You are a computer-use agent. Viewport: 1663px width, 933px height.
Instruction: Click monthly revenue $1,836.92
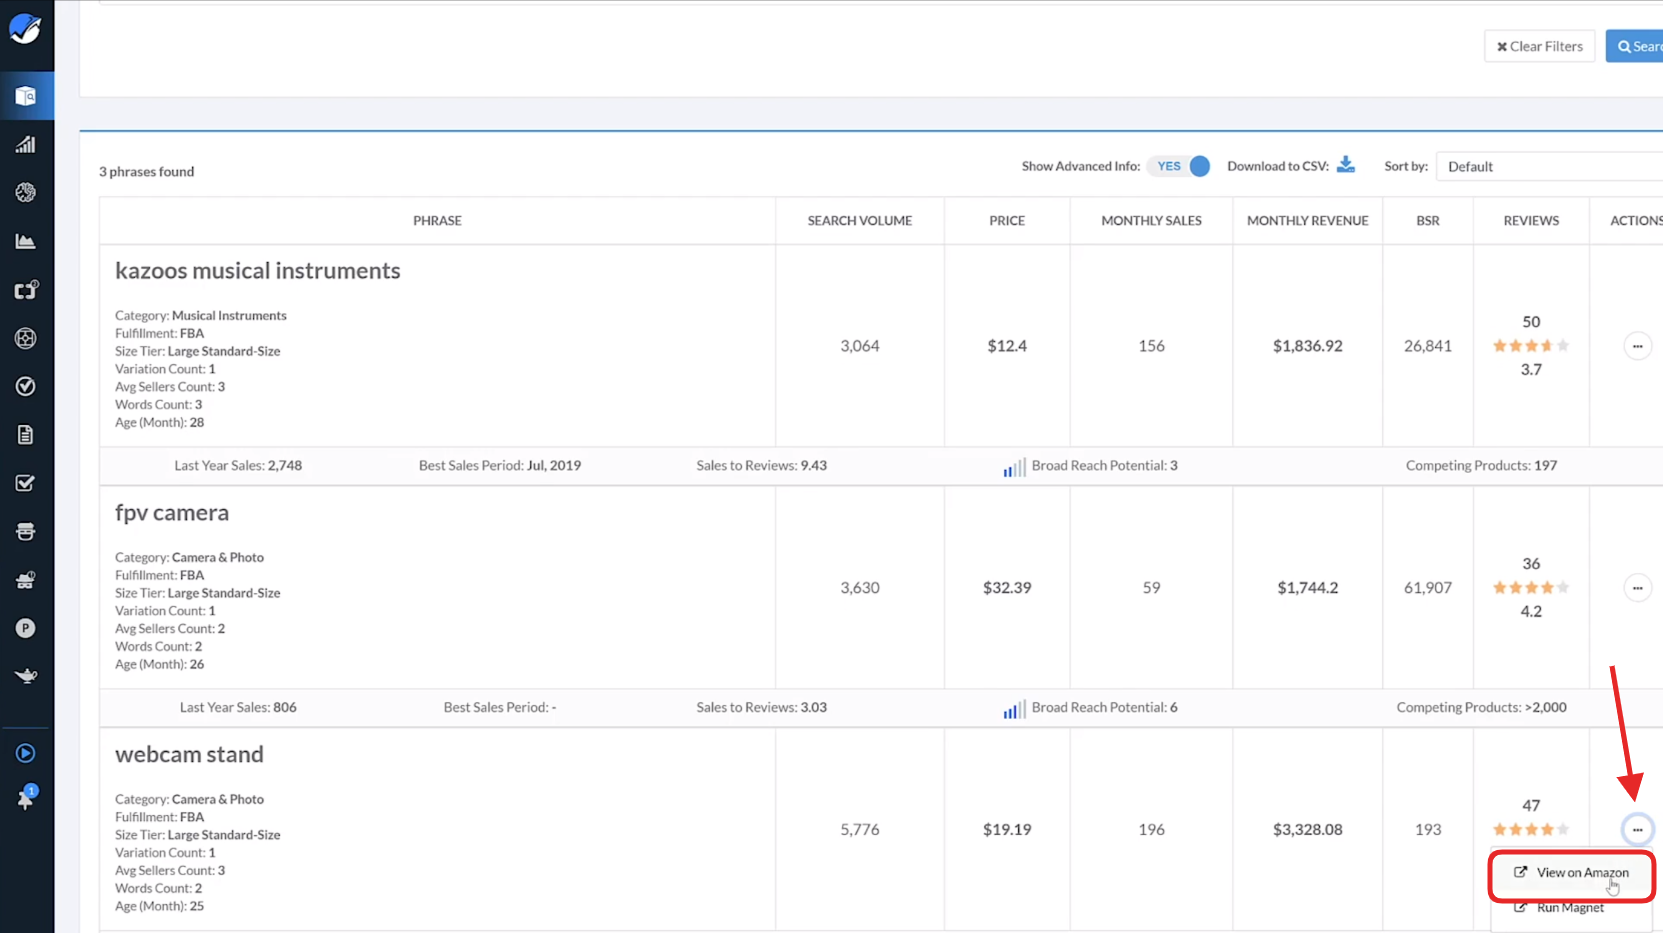click(x=1307, y=346)
